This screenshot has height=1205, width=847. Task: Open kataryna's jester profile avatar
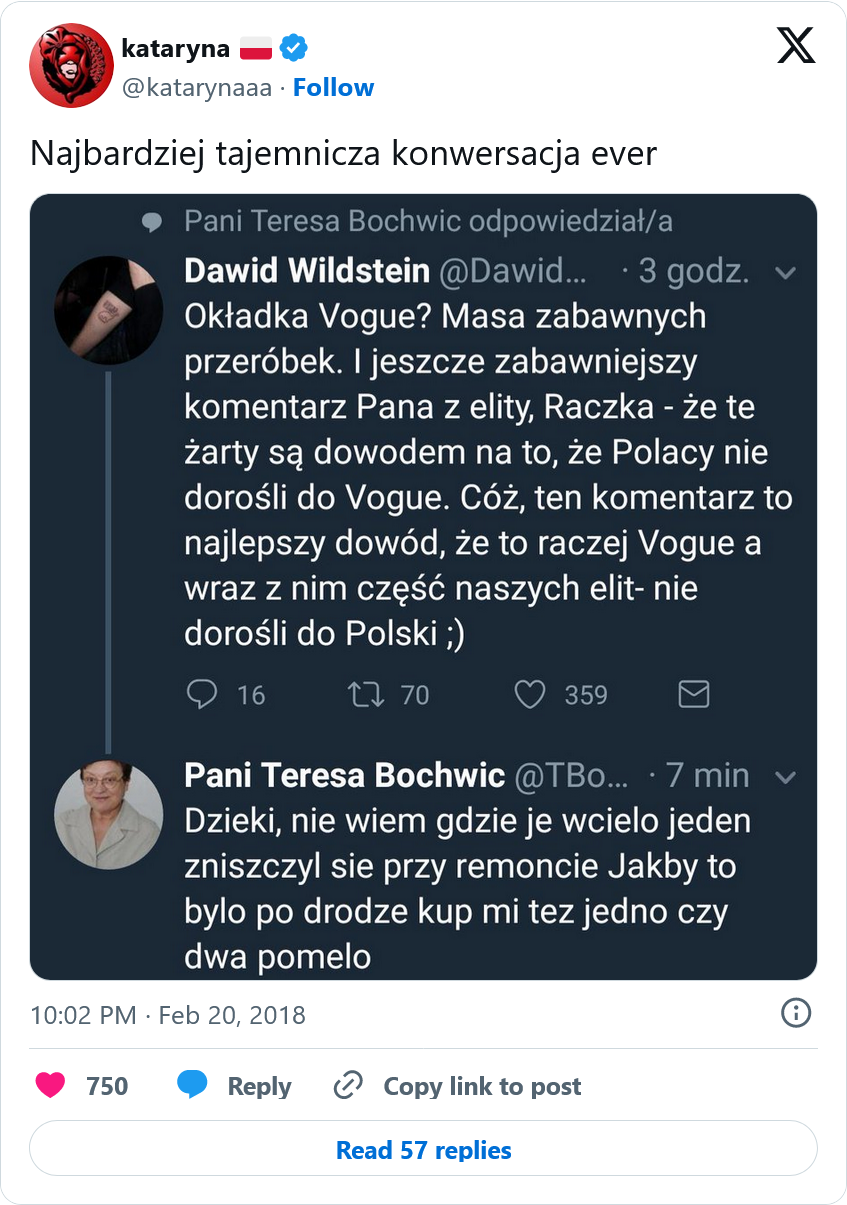[71, 65]
